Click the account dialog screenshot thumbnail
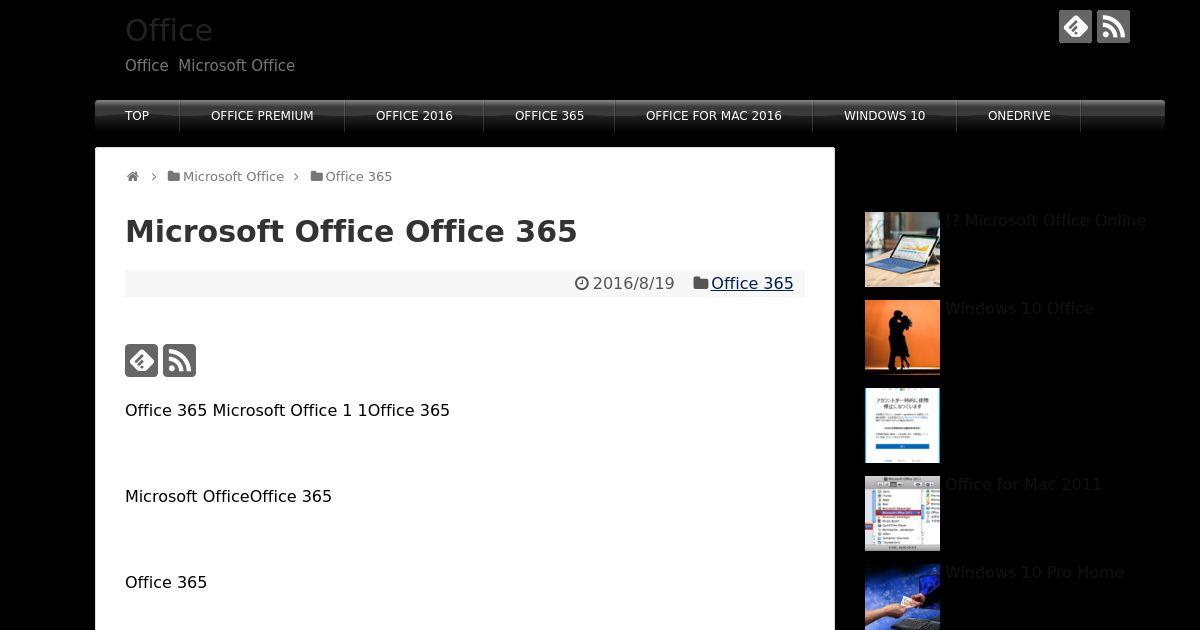The width and height of the screenshot is (1200, 630). pyautogui.click(x=902, y=425)
